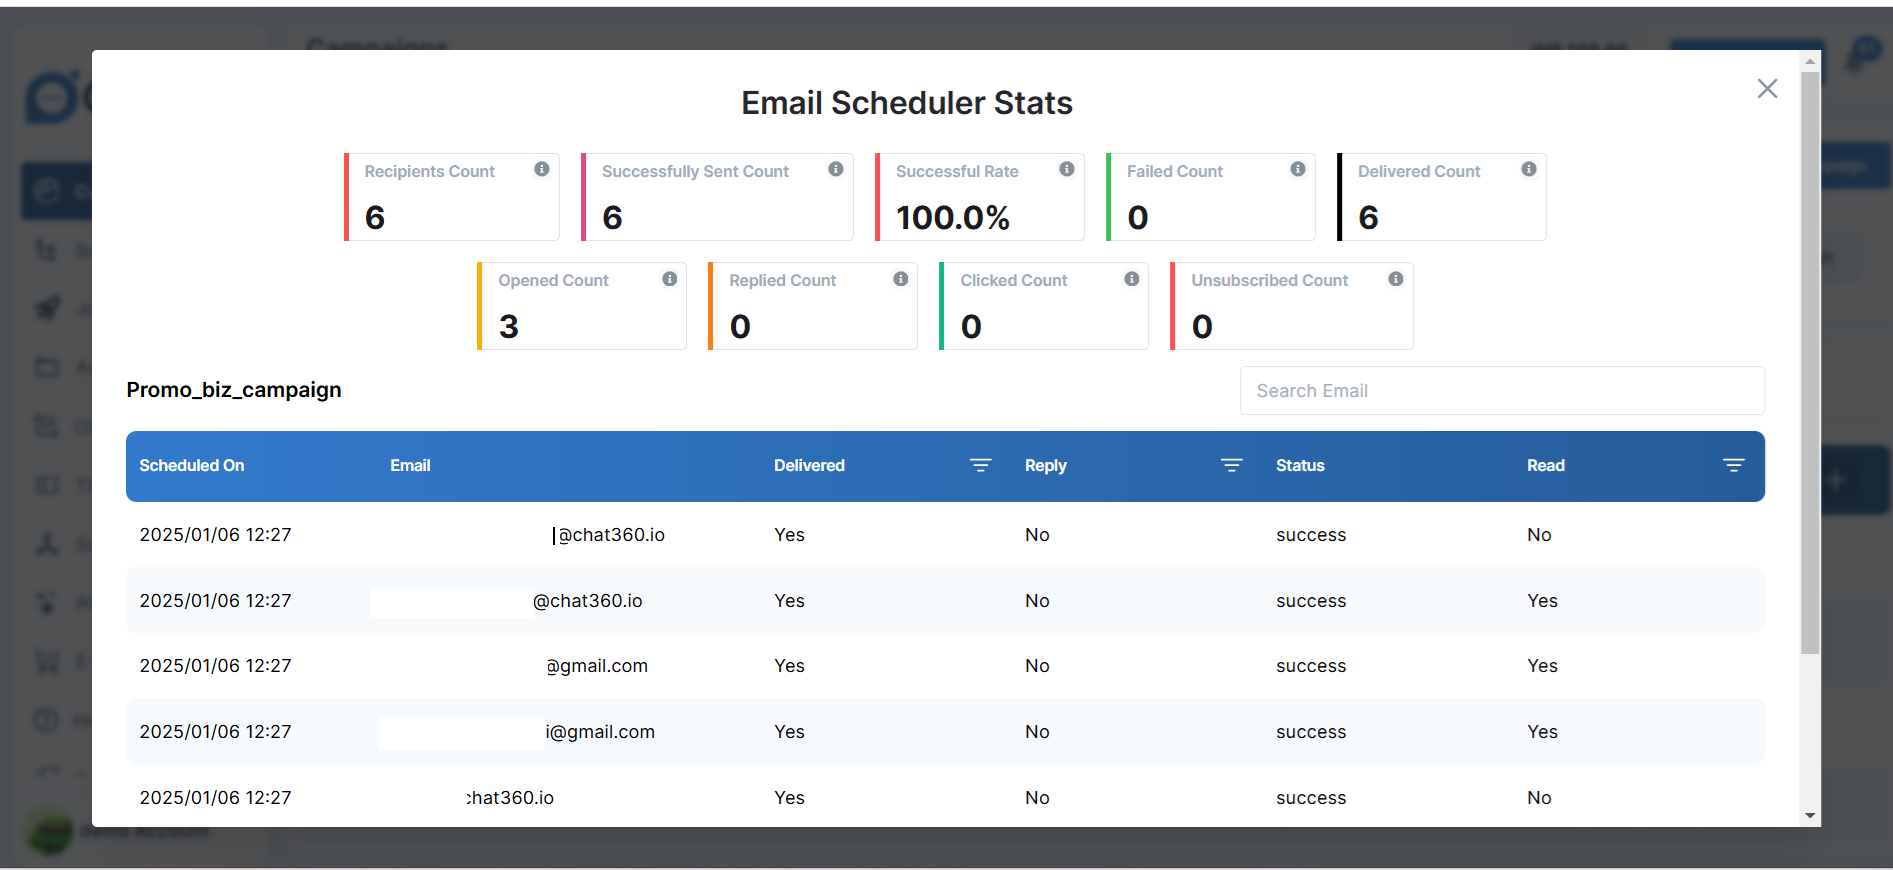The width and height of the screenshot is (1893, 870).
Task: Click info icon on Replied Count card
Action: click(901, 279)
